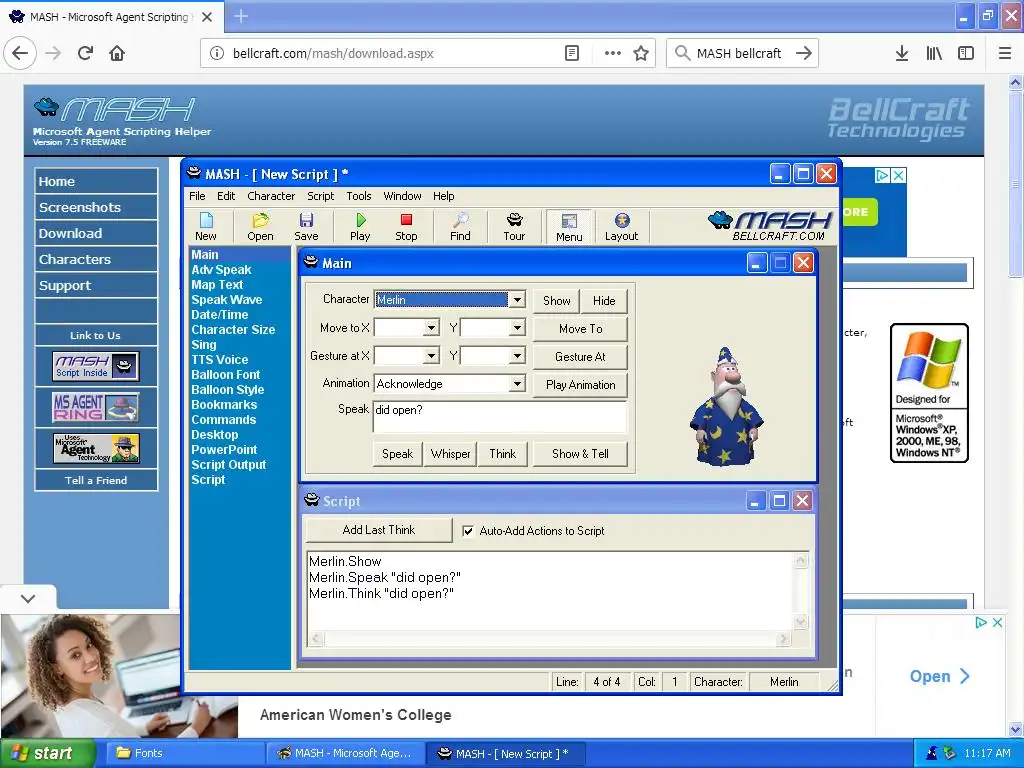Open the browser library icon

coord(934,53)
